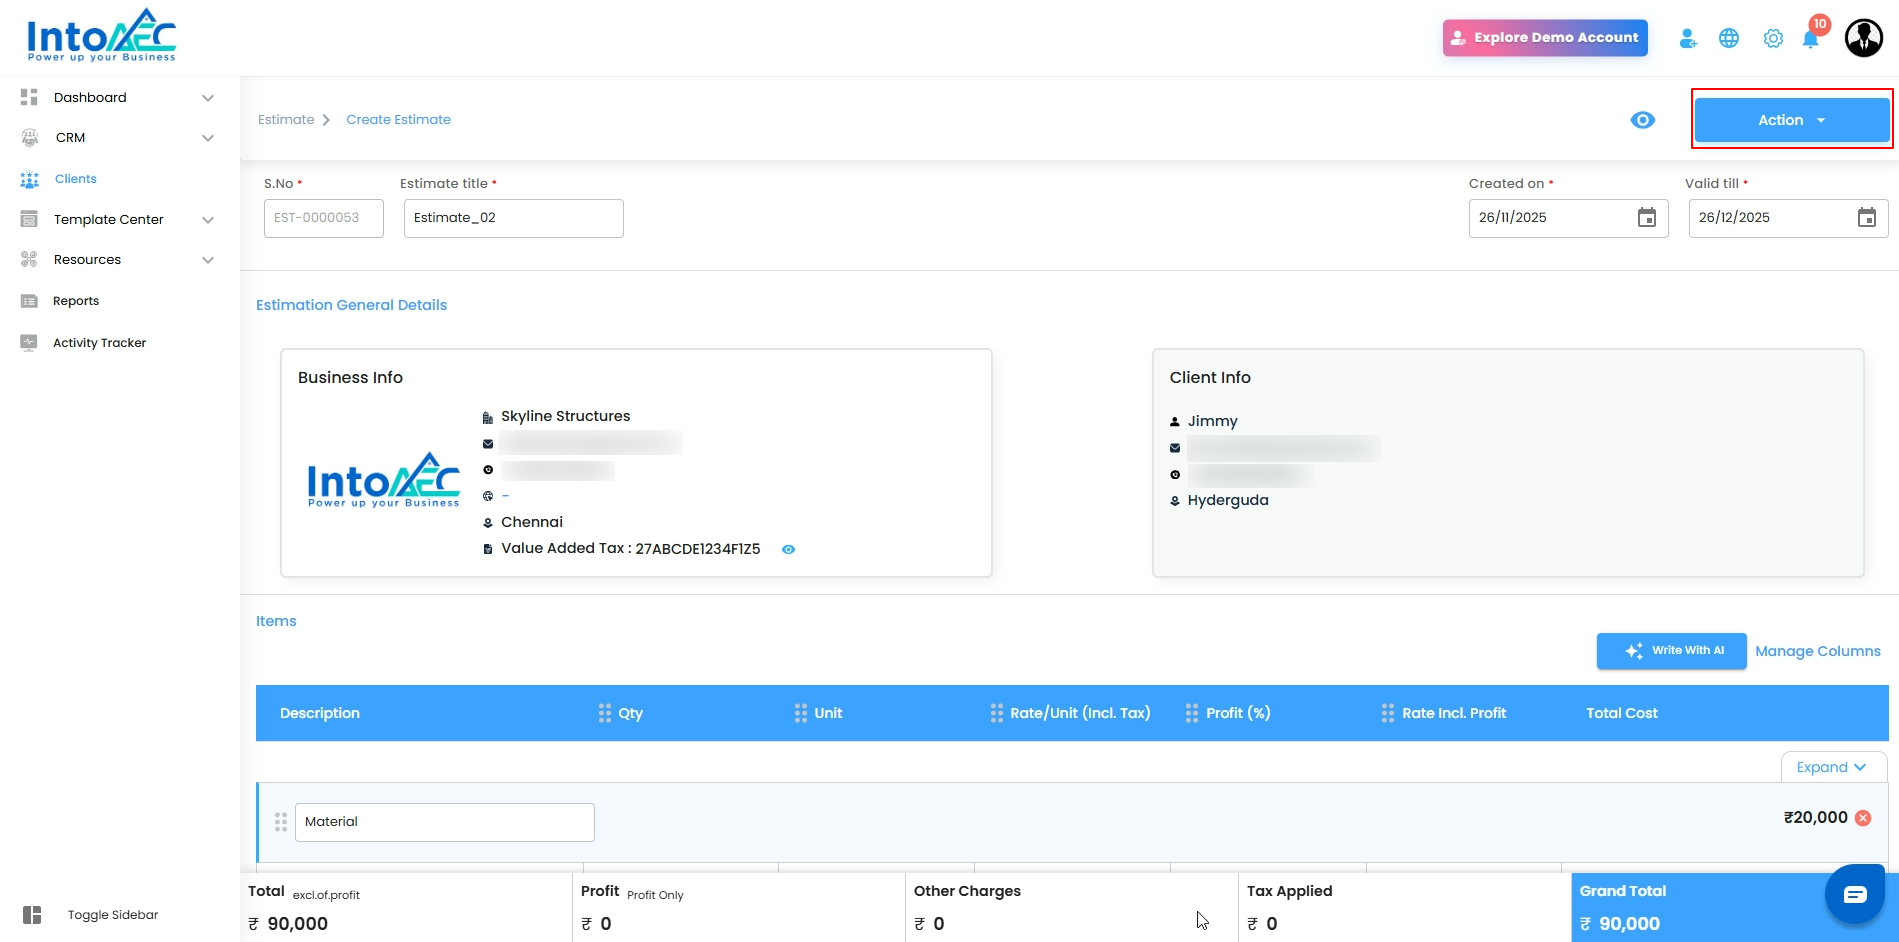The width and height of the screenshot is (1899, 942).
Task: Click the Unit column drag handle
Action: coord(801,713)
